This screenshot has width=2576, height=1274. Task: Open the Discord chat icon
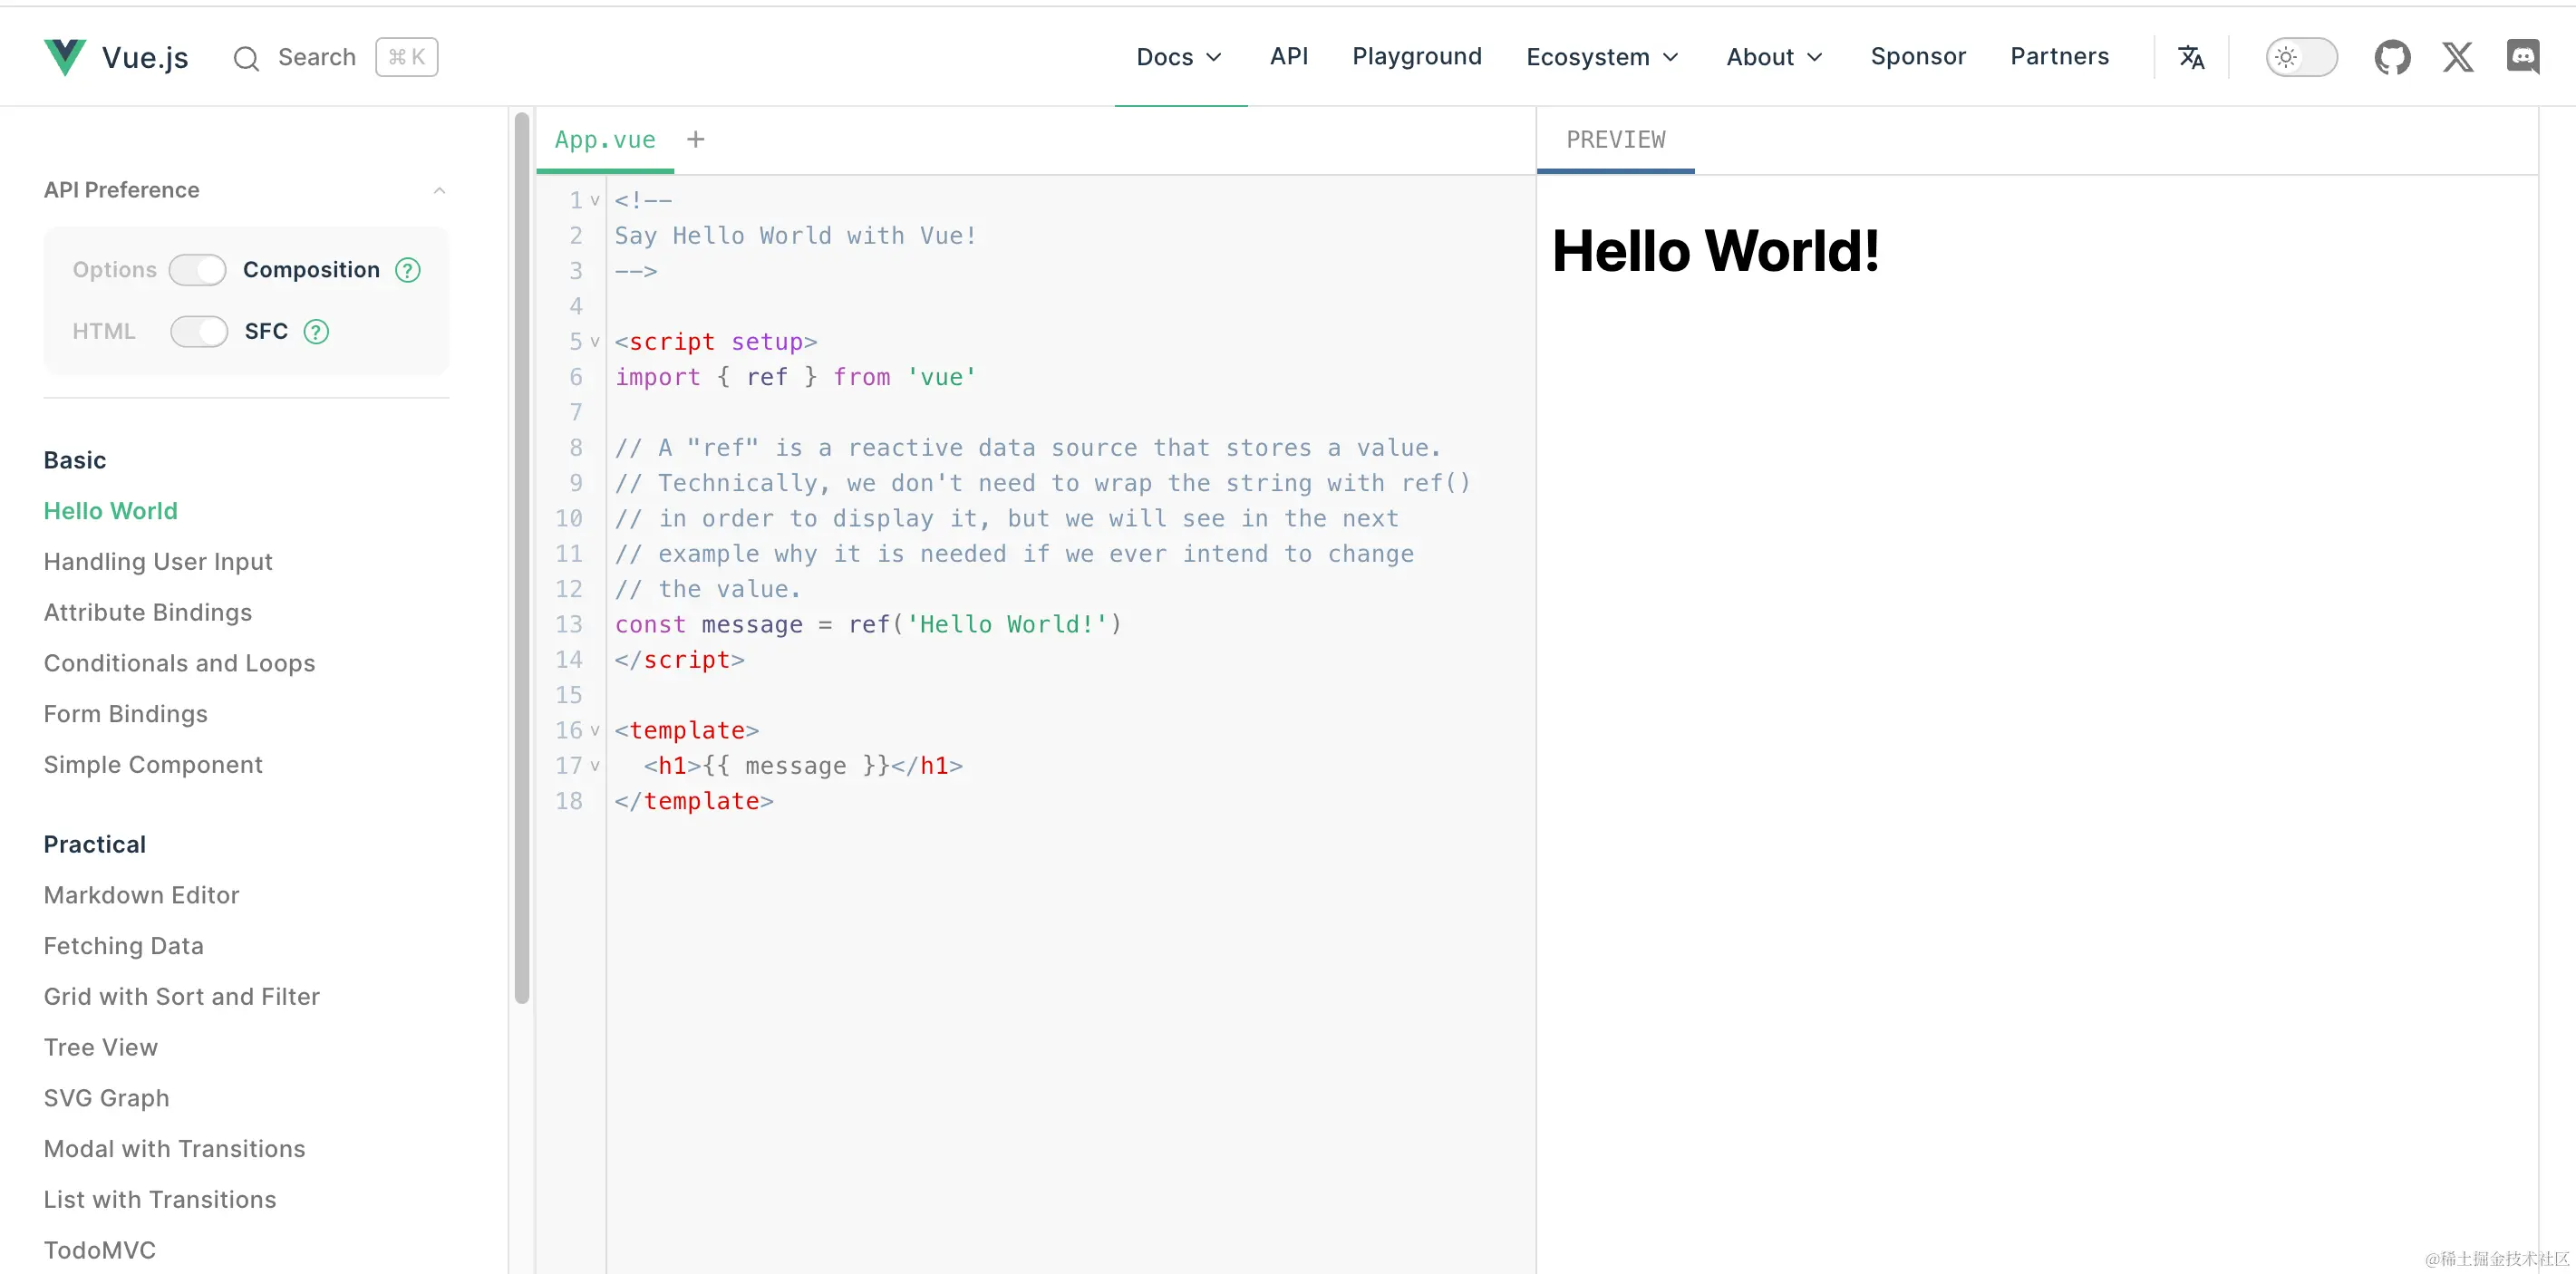click(2522, 57)
